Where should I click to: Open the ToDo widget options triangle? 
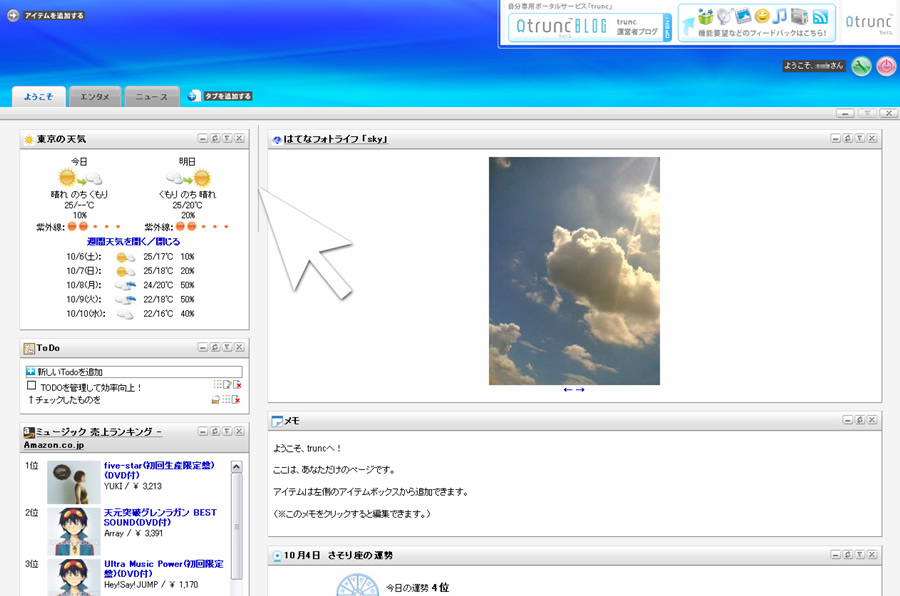pos(227,347)
